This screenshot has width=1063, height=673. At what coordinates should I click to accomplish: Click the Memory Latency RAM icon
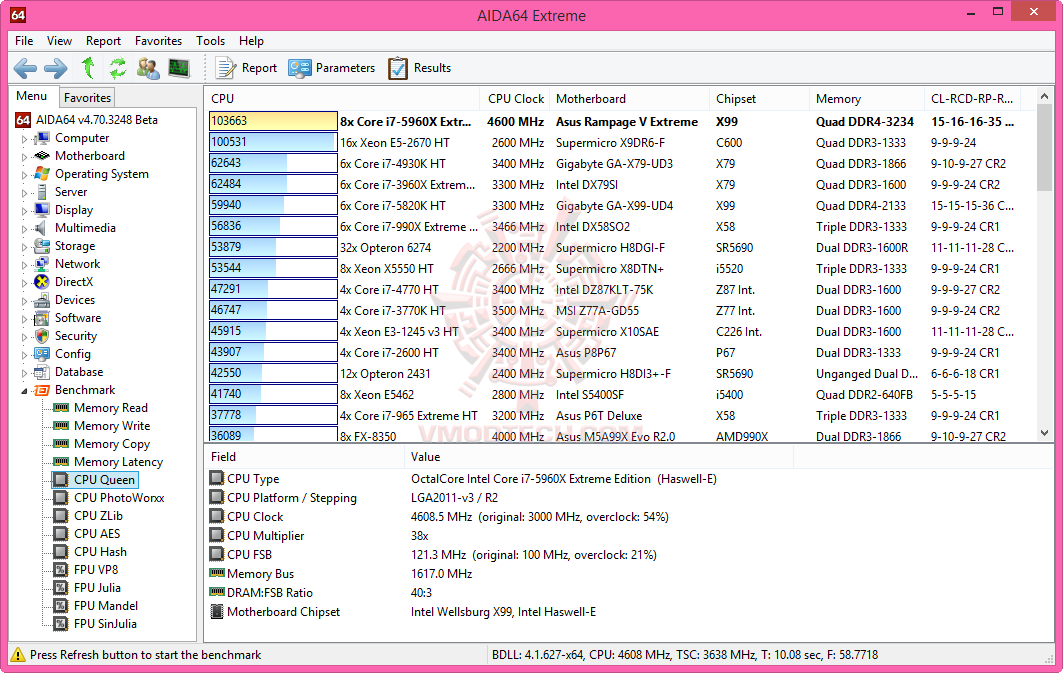pyautogui.click(x=61, y=462)
